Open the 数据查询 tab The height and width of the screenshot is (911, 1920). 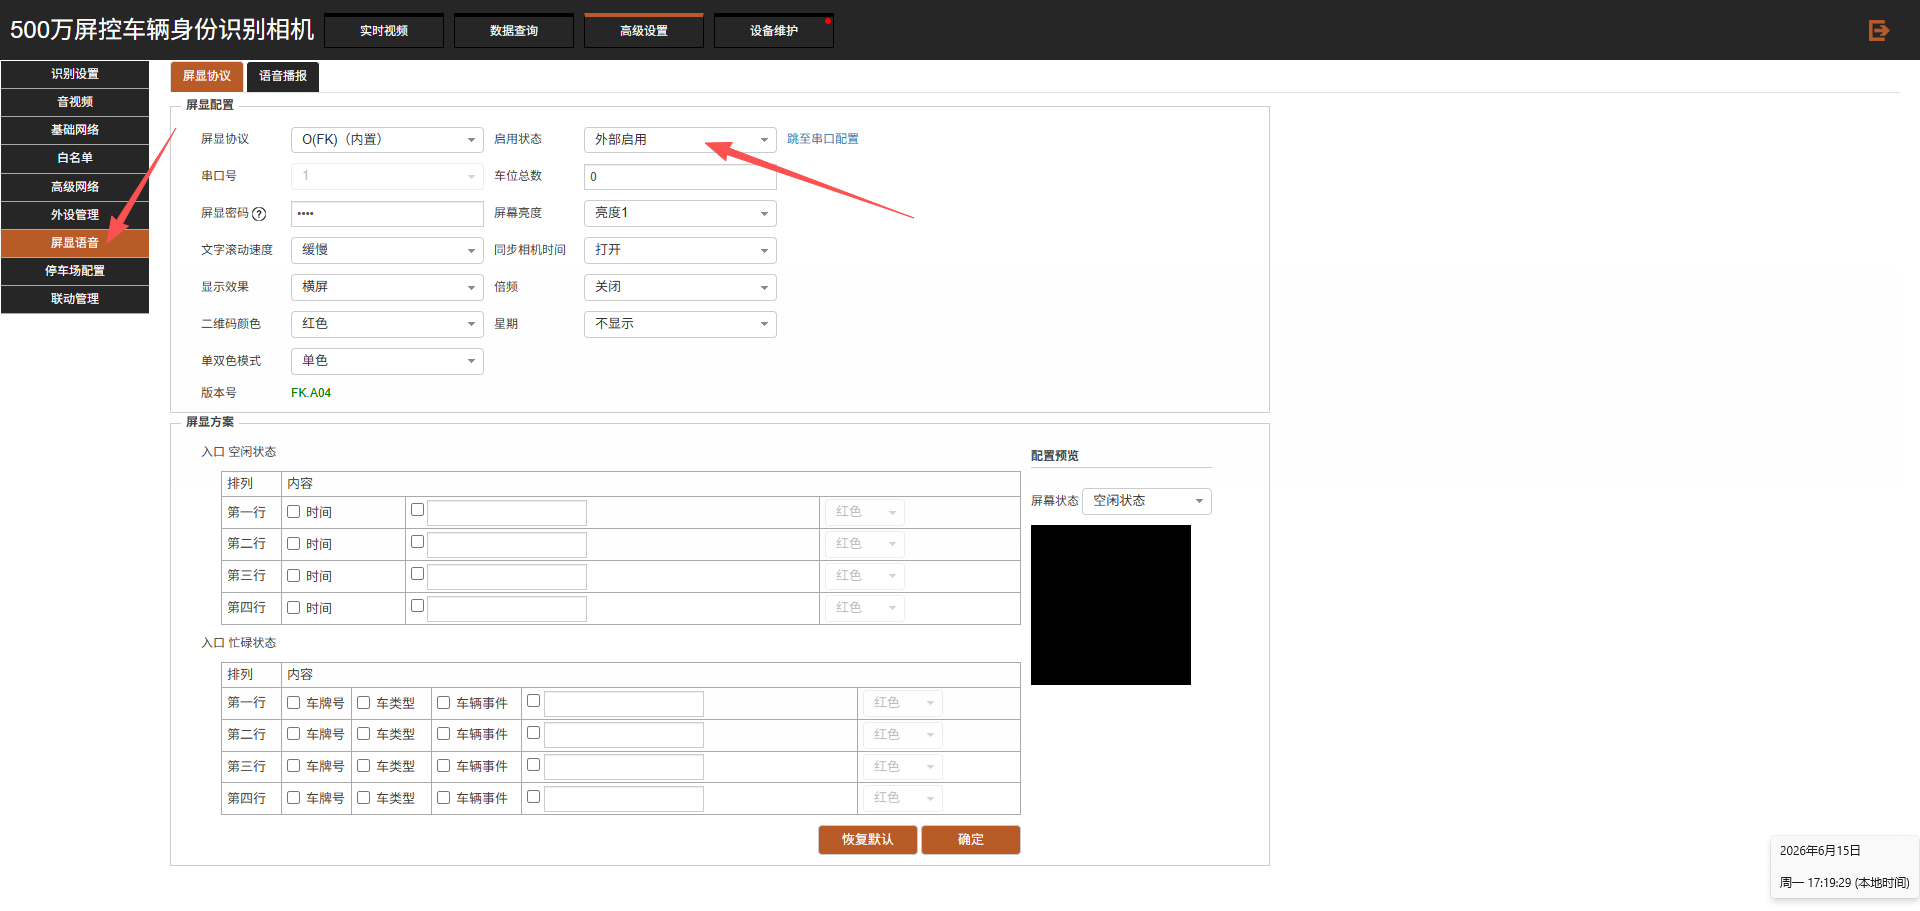point(514,31)
